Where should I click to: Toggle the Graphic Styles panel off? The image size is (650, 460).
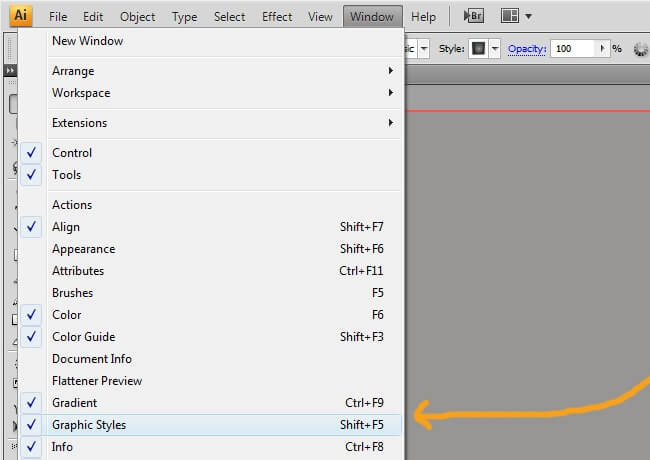[x=89, y=425]
